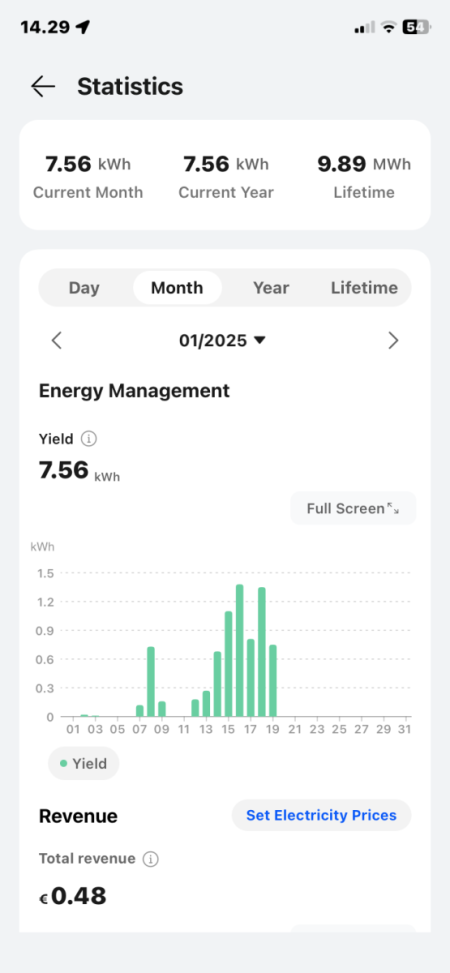This screenshot has width=450, height=973.
Task: Tap the battery indicator in status bar
Action: point(416,27)
